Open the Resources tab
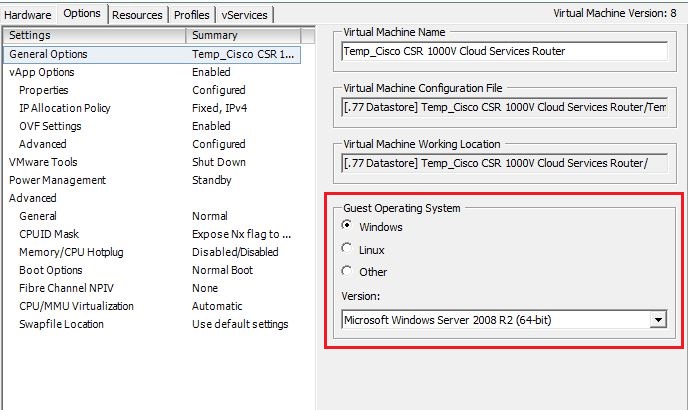 [137, 15]
